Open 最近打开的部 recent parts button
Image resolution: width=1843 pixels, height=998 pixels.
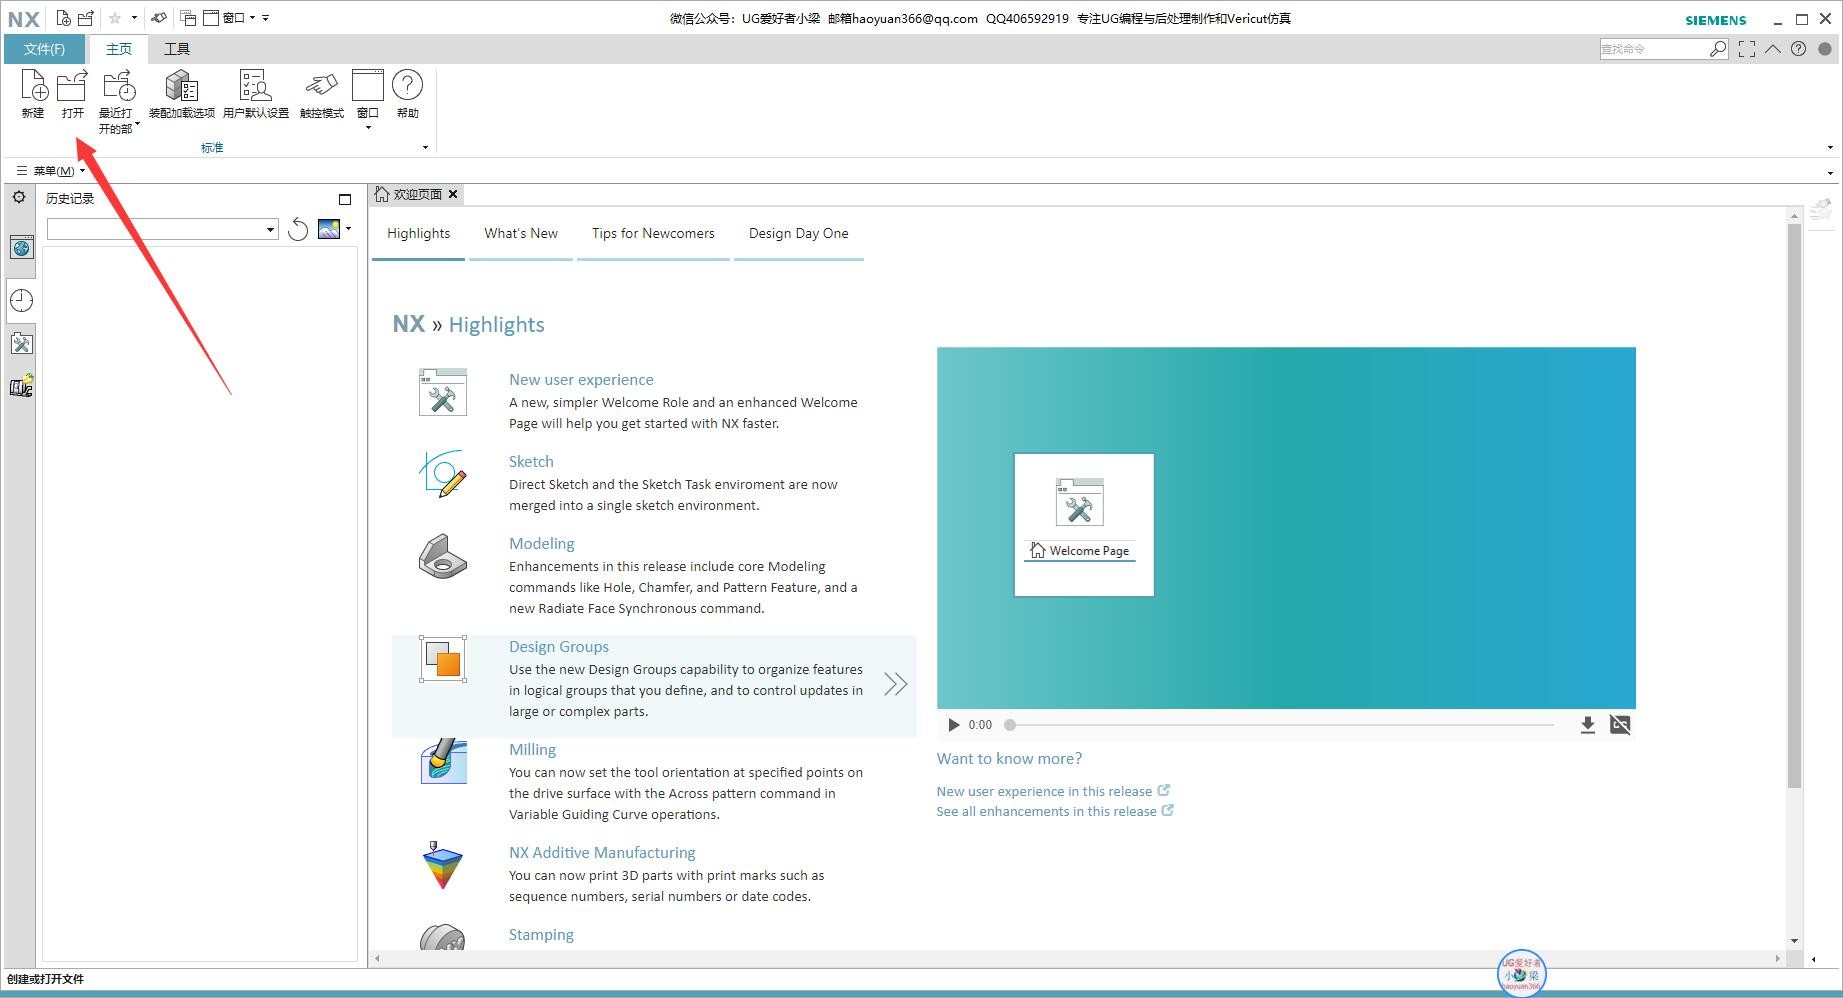point(118,101)
